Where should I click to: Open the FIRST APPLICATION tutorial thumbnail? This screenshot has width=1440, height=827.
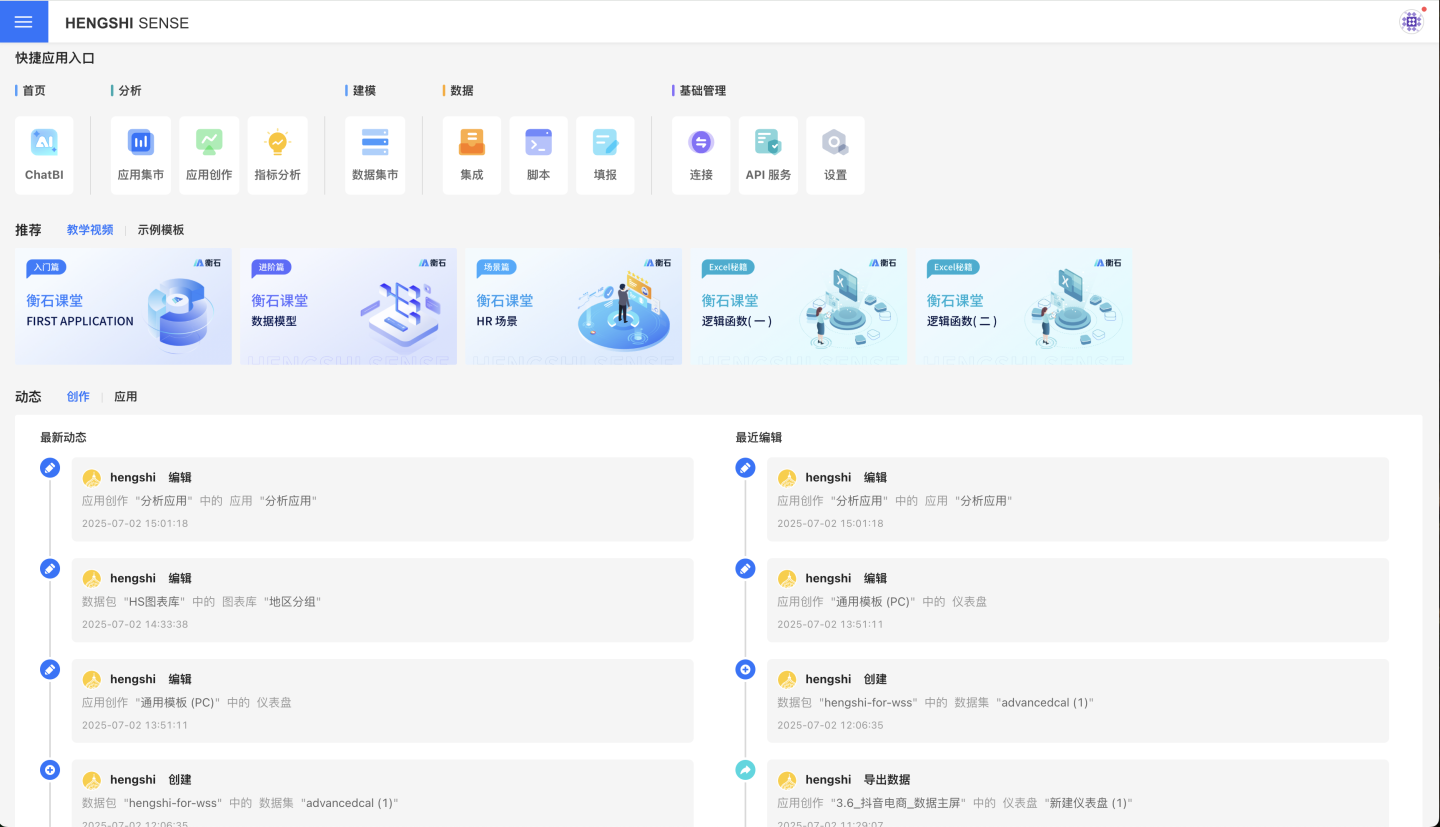tap(123, 306)
